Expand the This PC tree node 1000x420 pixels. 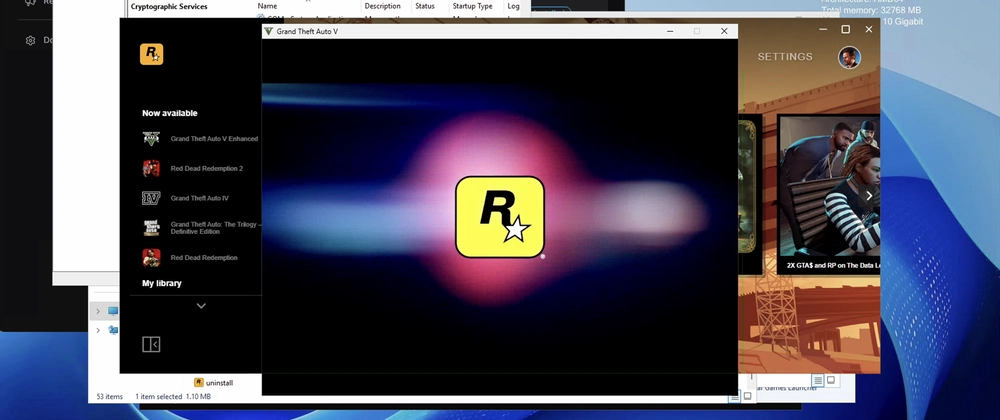[x=98, y=311]
